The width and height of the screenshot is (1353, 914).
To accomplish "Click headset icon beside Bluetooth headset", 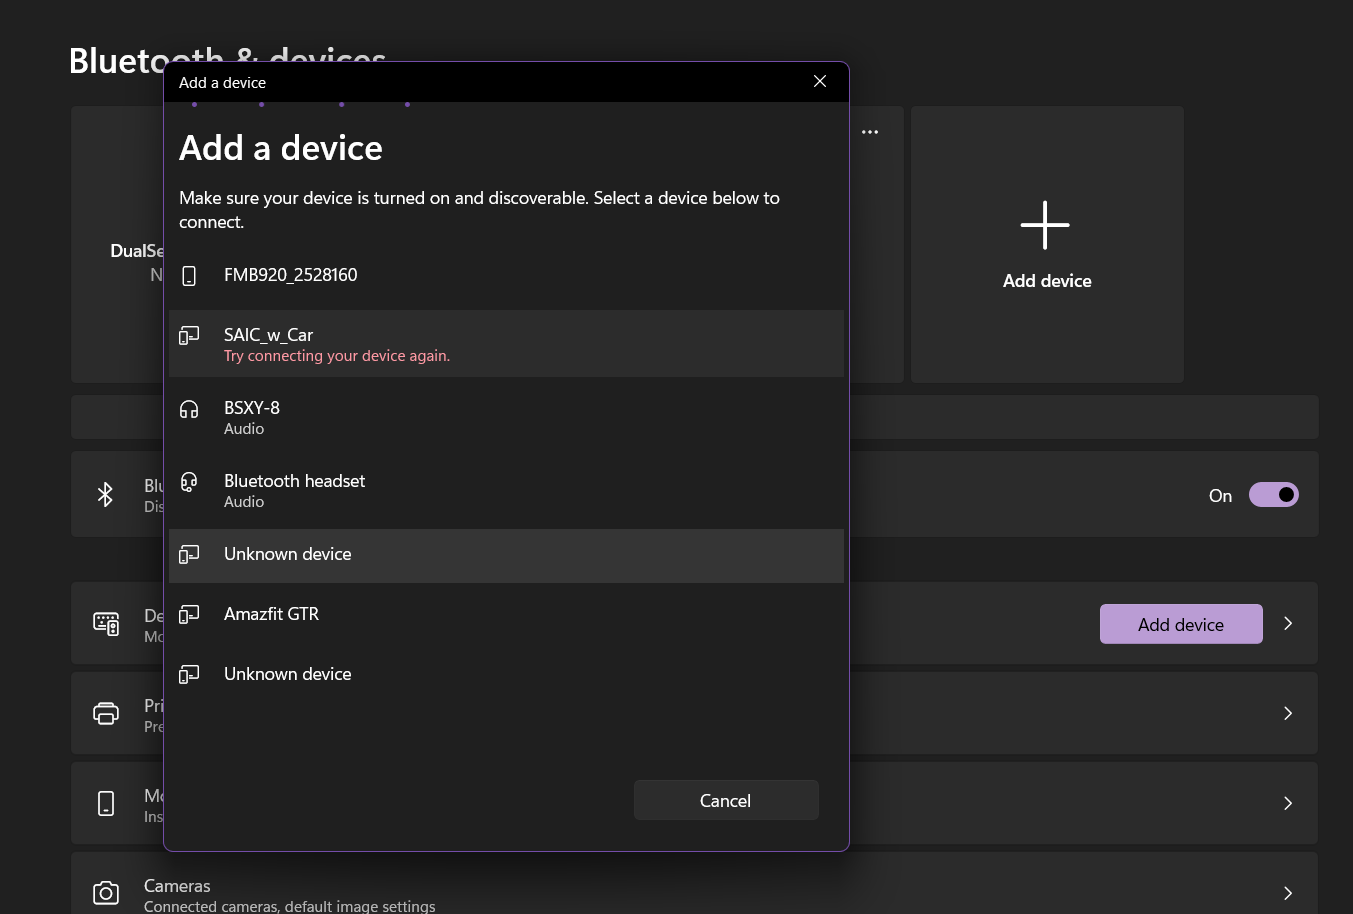I will (x=189, y=482).
